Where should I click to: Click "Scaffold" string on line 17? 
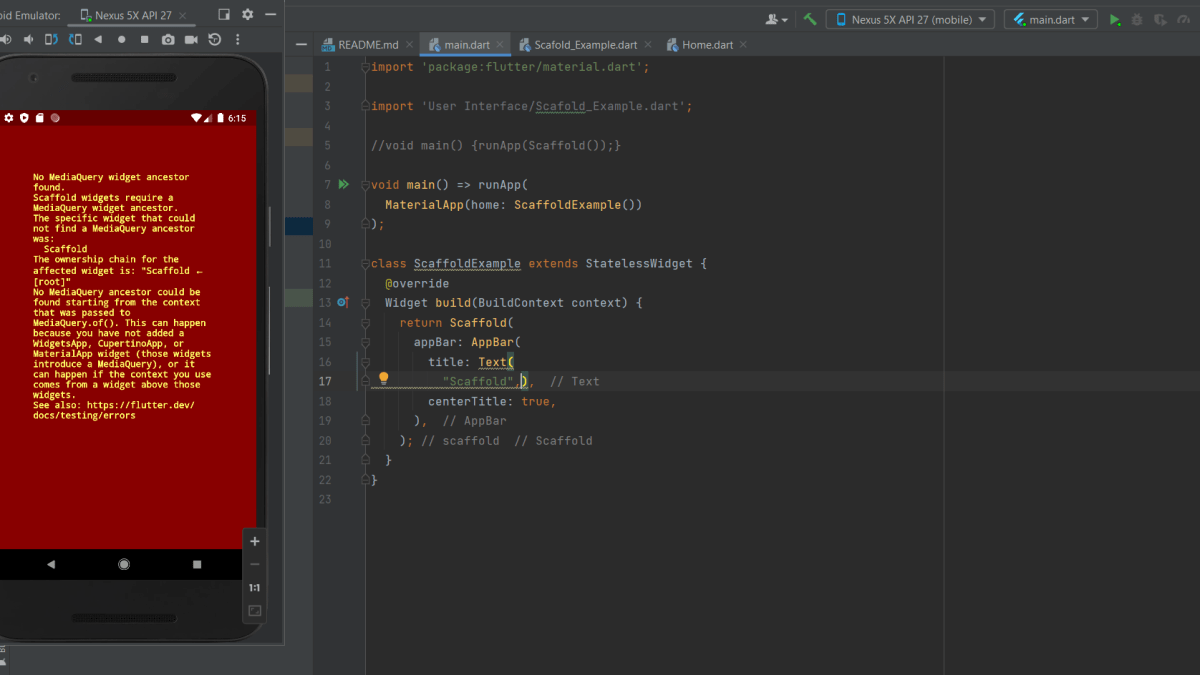pyautogui.click(x=478, y=381)
